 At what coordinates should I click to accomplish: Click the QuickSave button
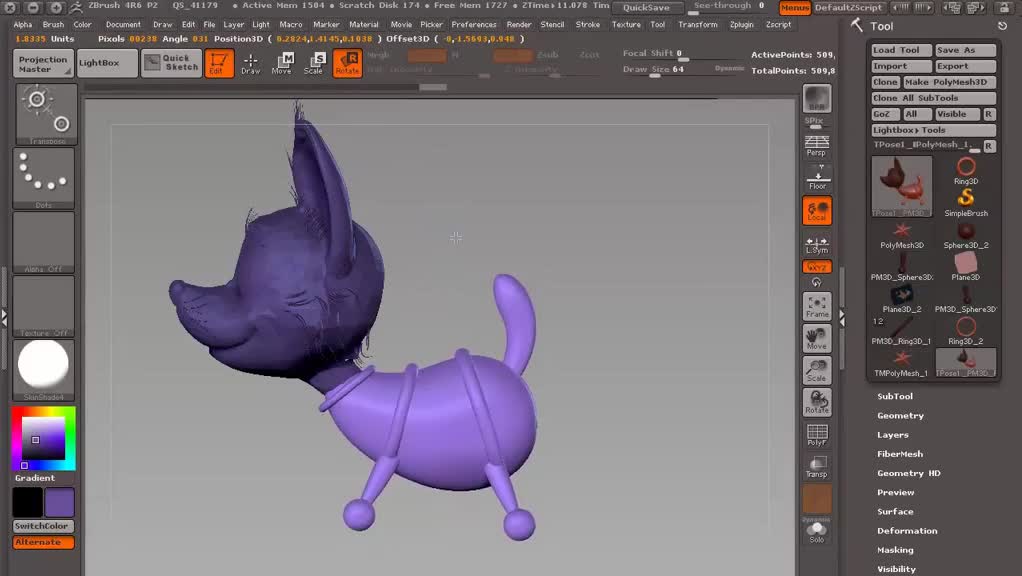(x=646, y=8)
